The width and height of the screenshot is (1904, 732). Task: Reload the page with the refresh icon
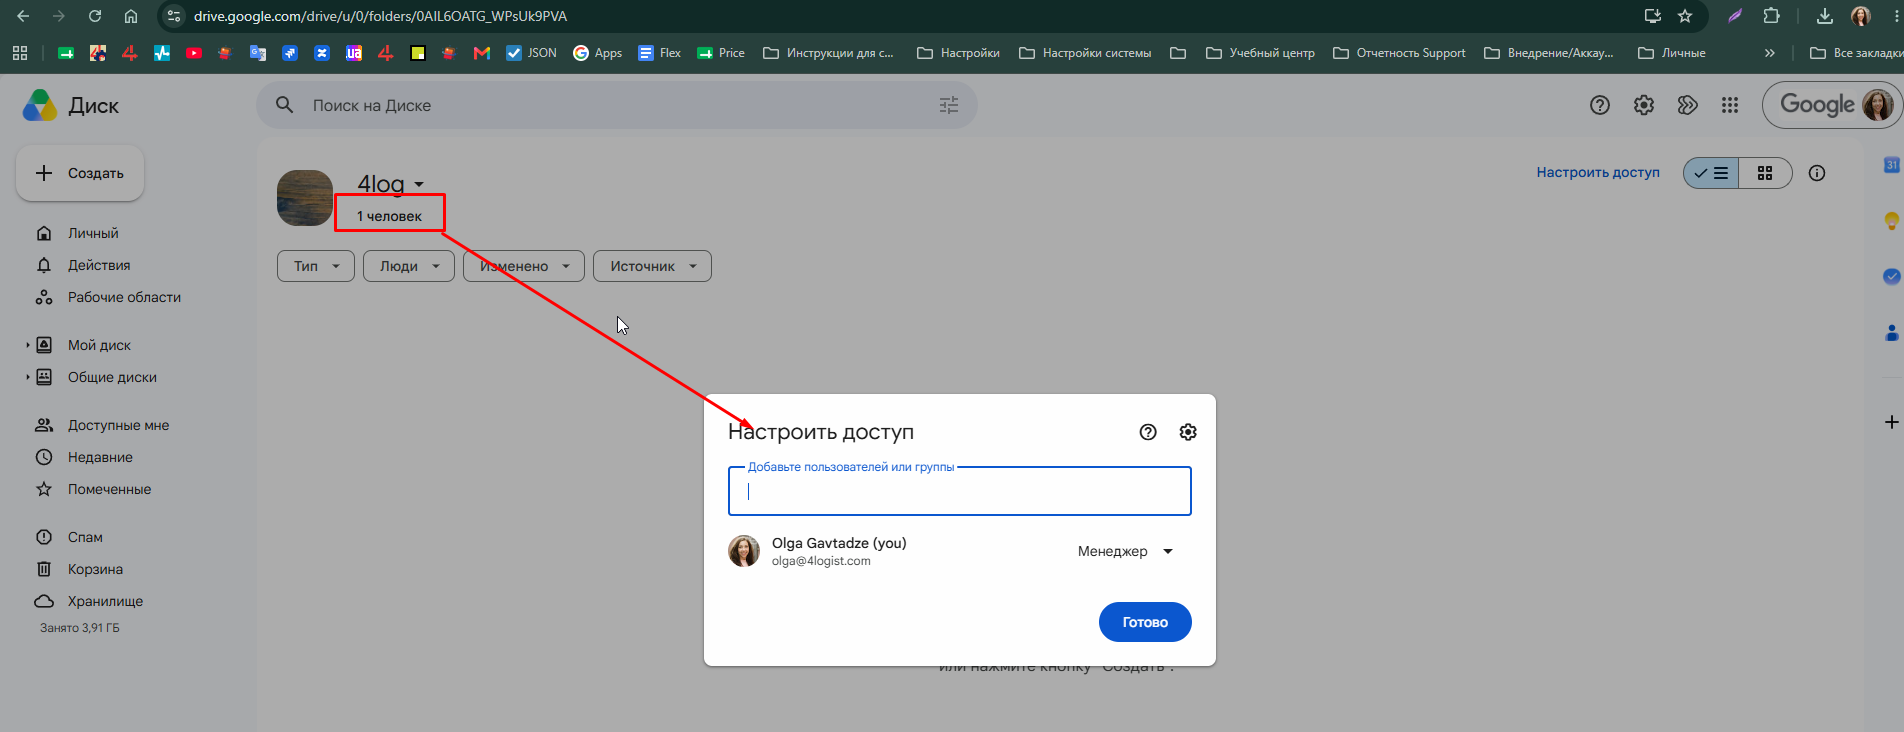coord(95,16)
